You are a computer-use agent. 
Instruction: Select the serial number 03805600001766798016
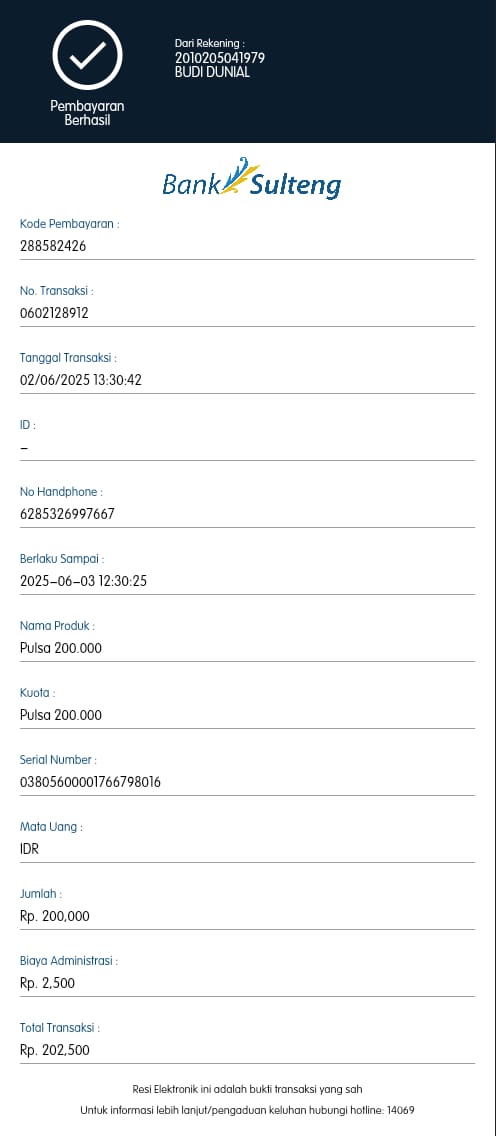tap(91, 782)
